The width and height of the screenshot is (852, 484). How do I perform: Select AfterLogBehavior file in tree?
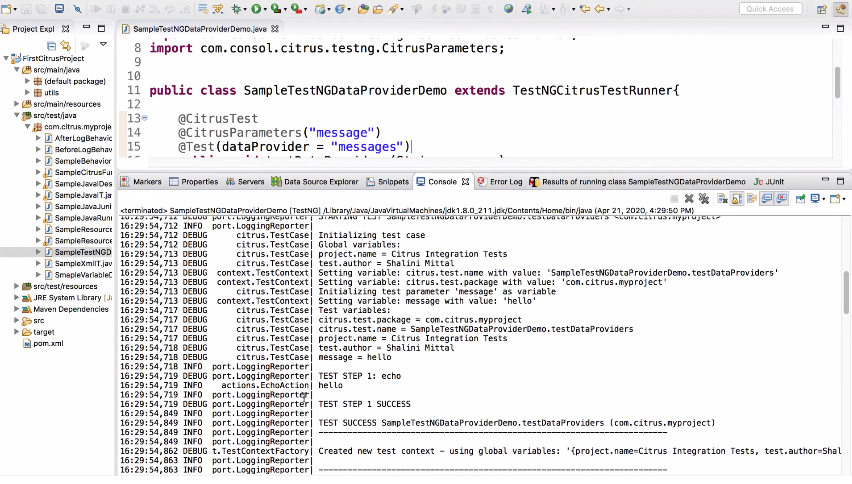[x=78, y=138]
